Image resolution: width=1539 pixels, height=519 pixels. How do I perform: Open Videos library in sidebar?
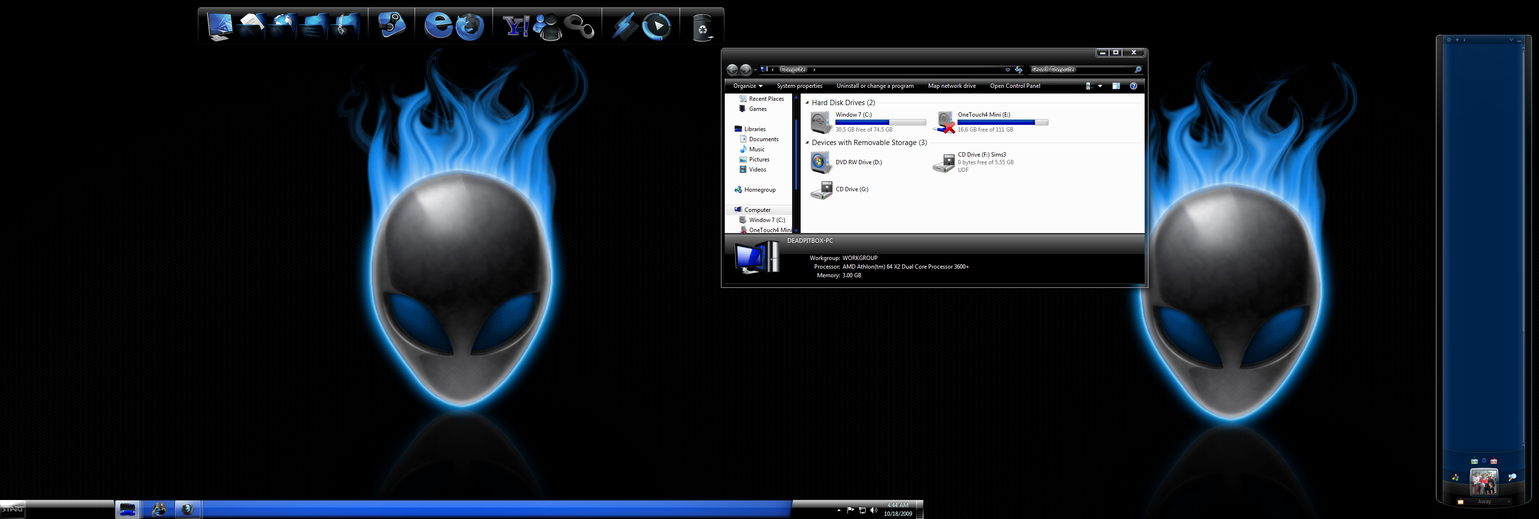752,169
